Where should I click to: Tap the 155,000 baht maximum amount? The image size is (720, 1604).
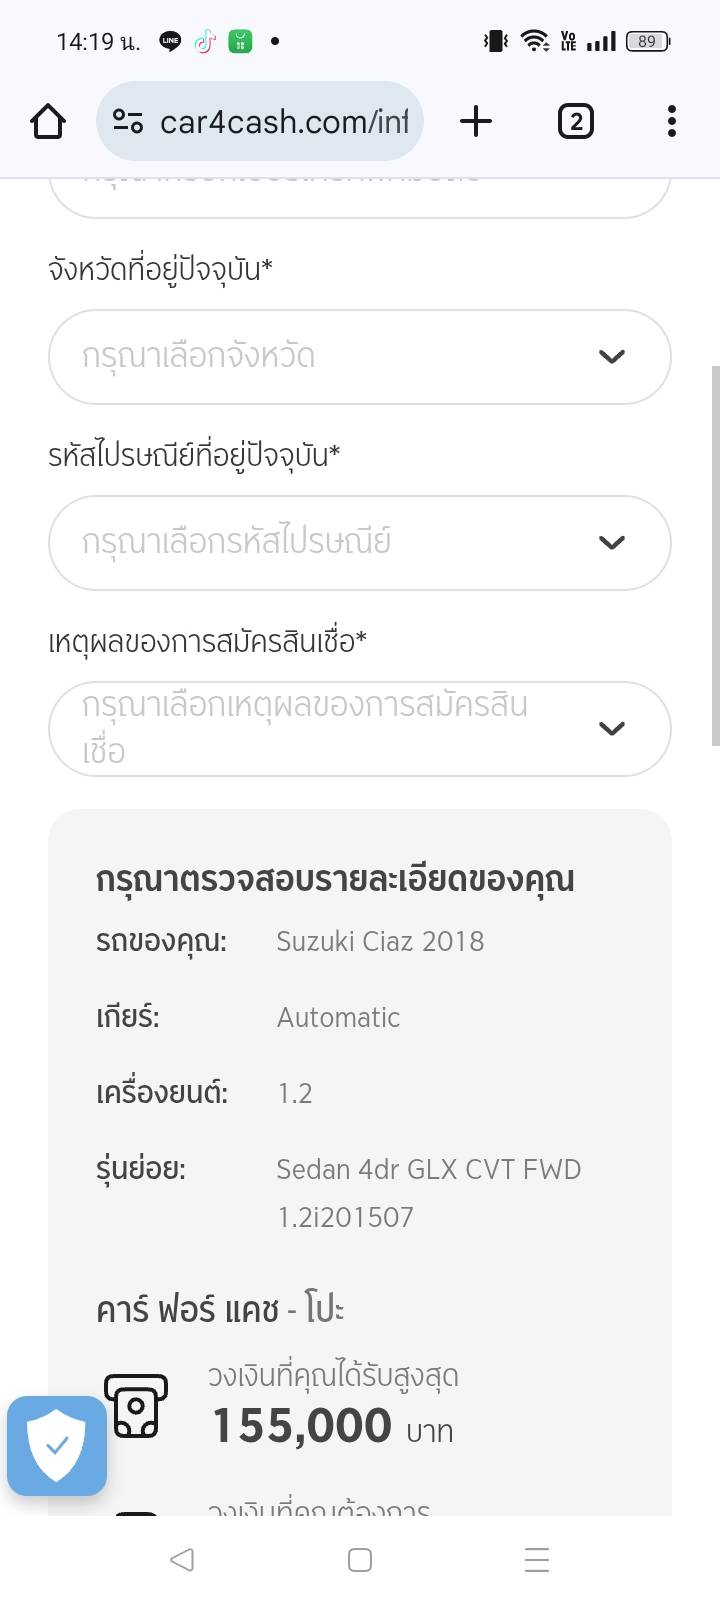click(x=302, y=1426)
